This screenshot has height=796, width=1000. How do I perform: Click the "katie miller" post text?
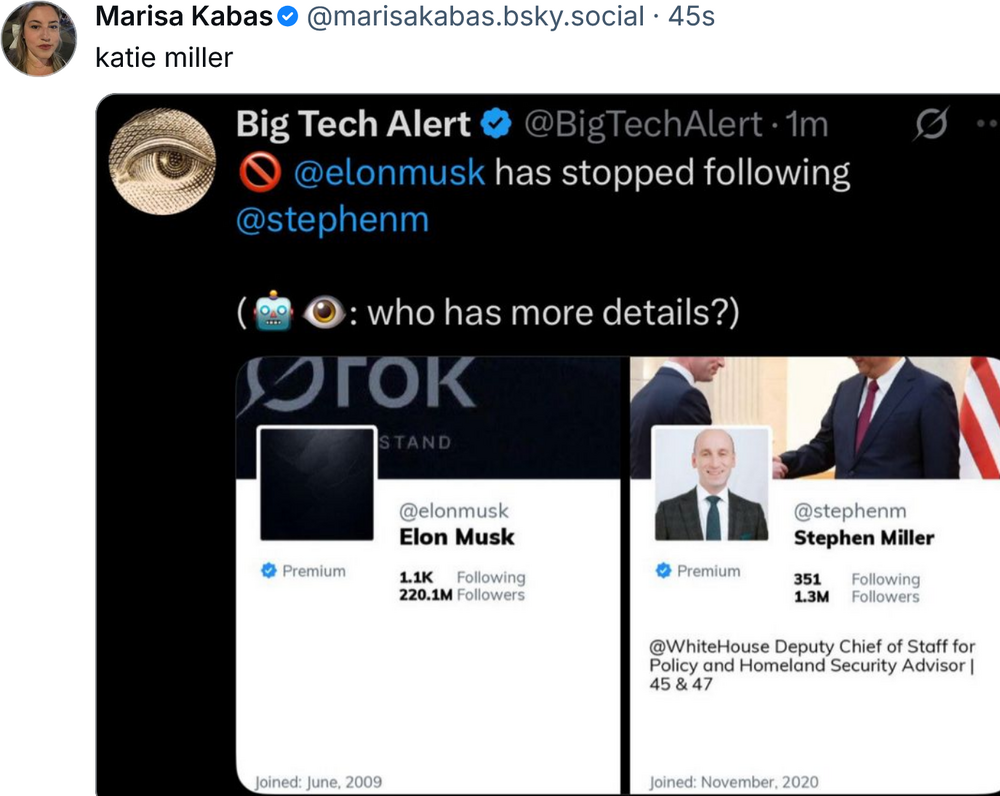(x=164, y=58)
